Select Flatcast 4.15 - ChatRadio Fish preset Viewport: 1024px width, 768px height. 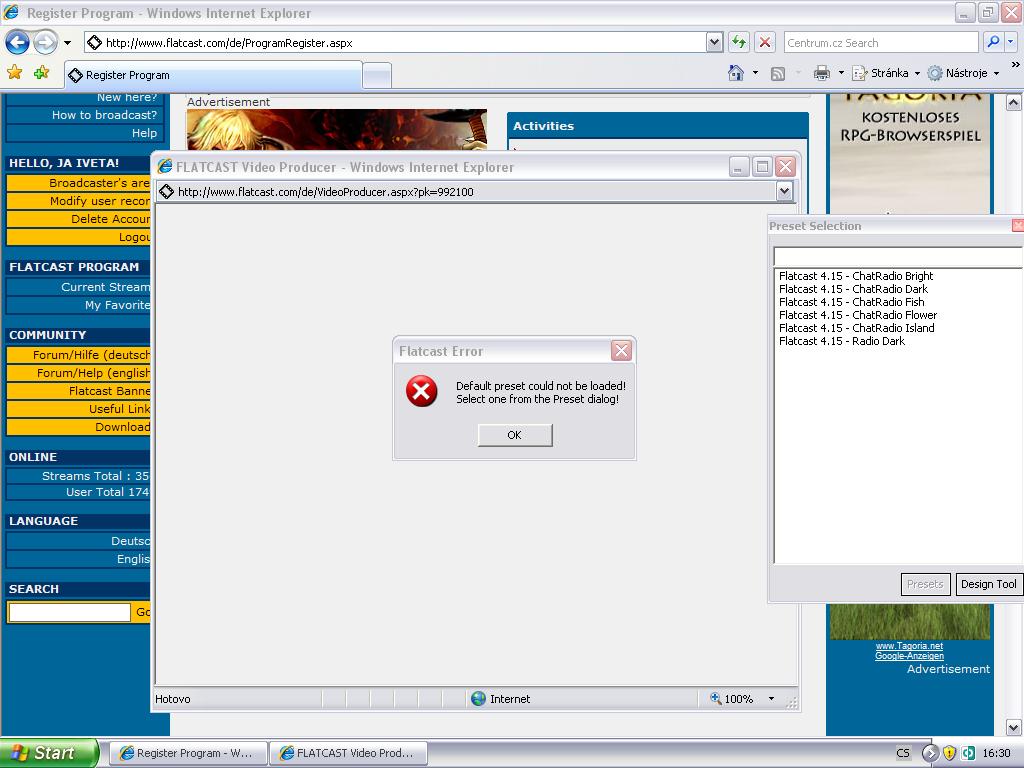click(x=852, y=302)
